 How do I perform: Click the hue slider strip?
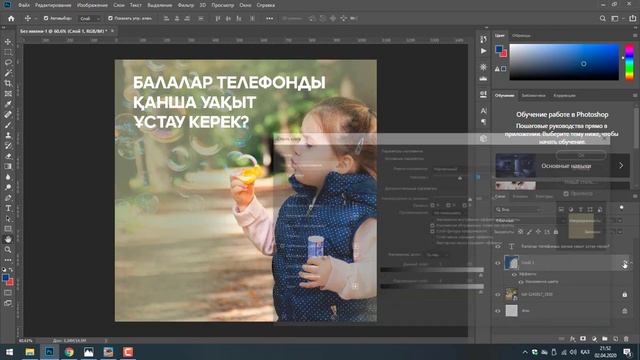point(629,62)
